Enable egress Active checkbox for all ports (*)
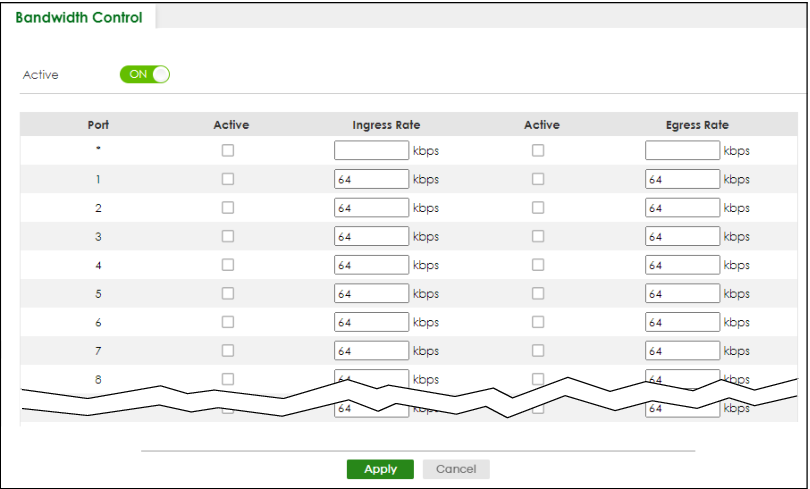 (x=538, y=151)
